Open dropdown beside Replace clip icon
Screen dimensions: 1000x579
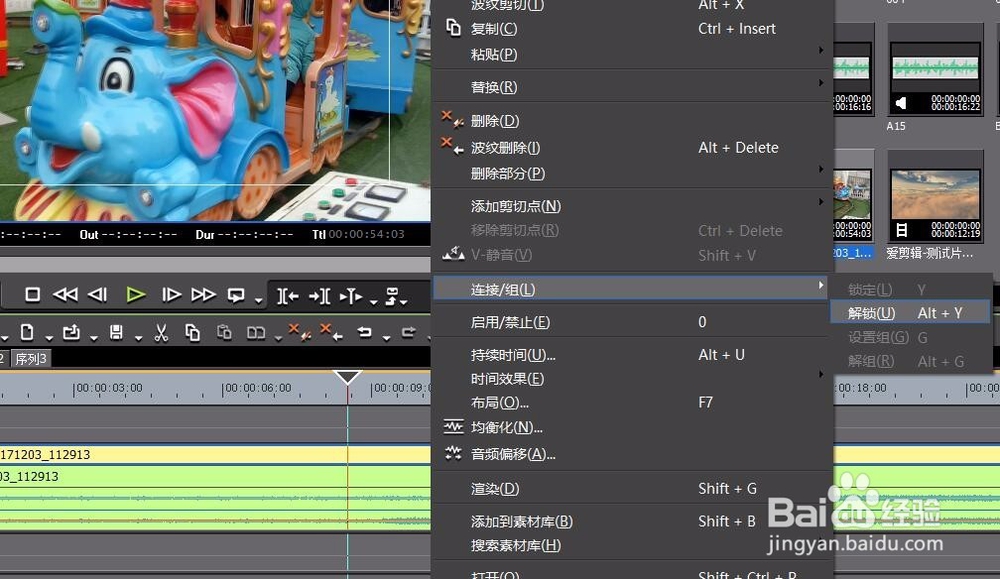(x=278, y=338)
